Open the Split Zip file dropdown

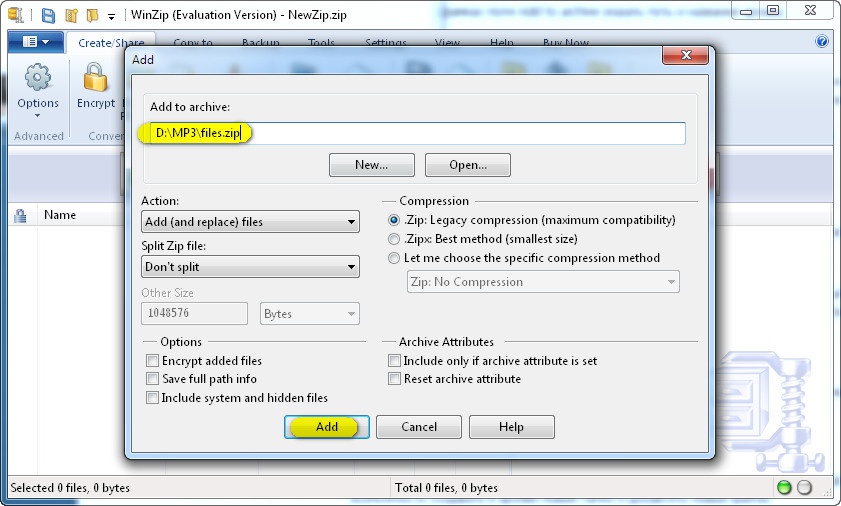pos(250,267)
